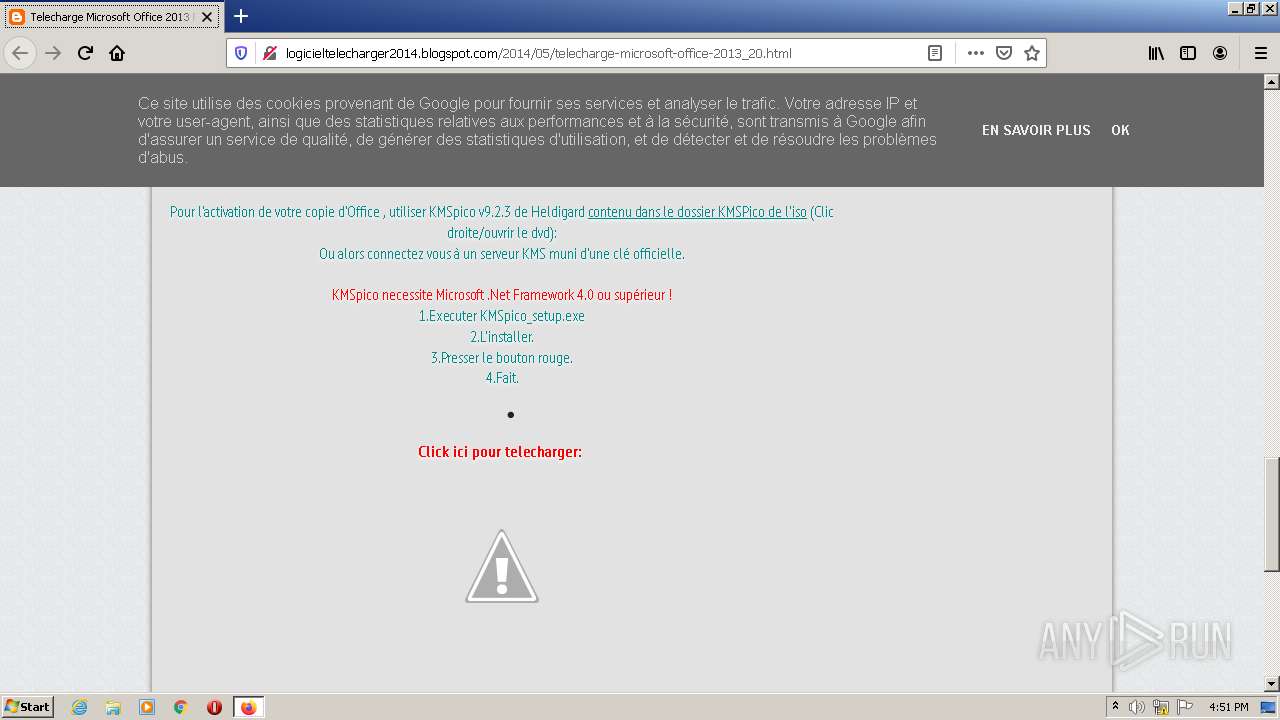Click the page vertical scrollbar thumb

pos(1271,514)
